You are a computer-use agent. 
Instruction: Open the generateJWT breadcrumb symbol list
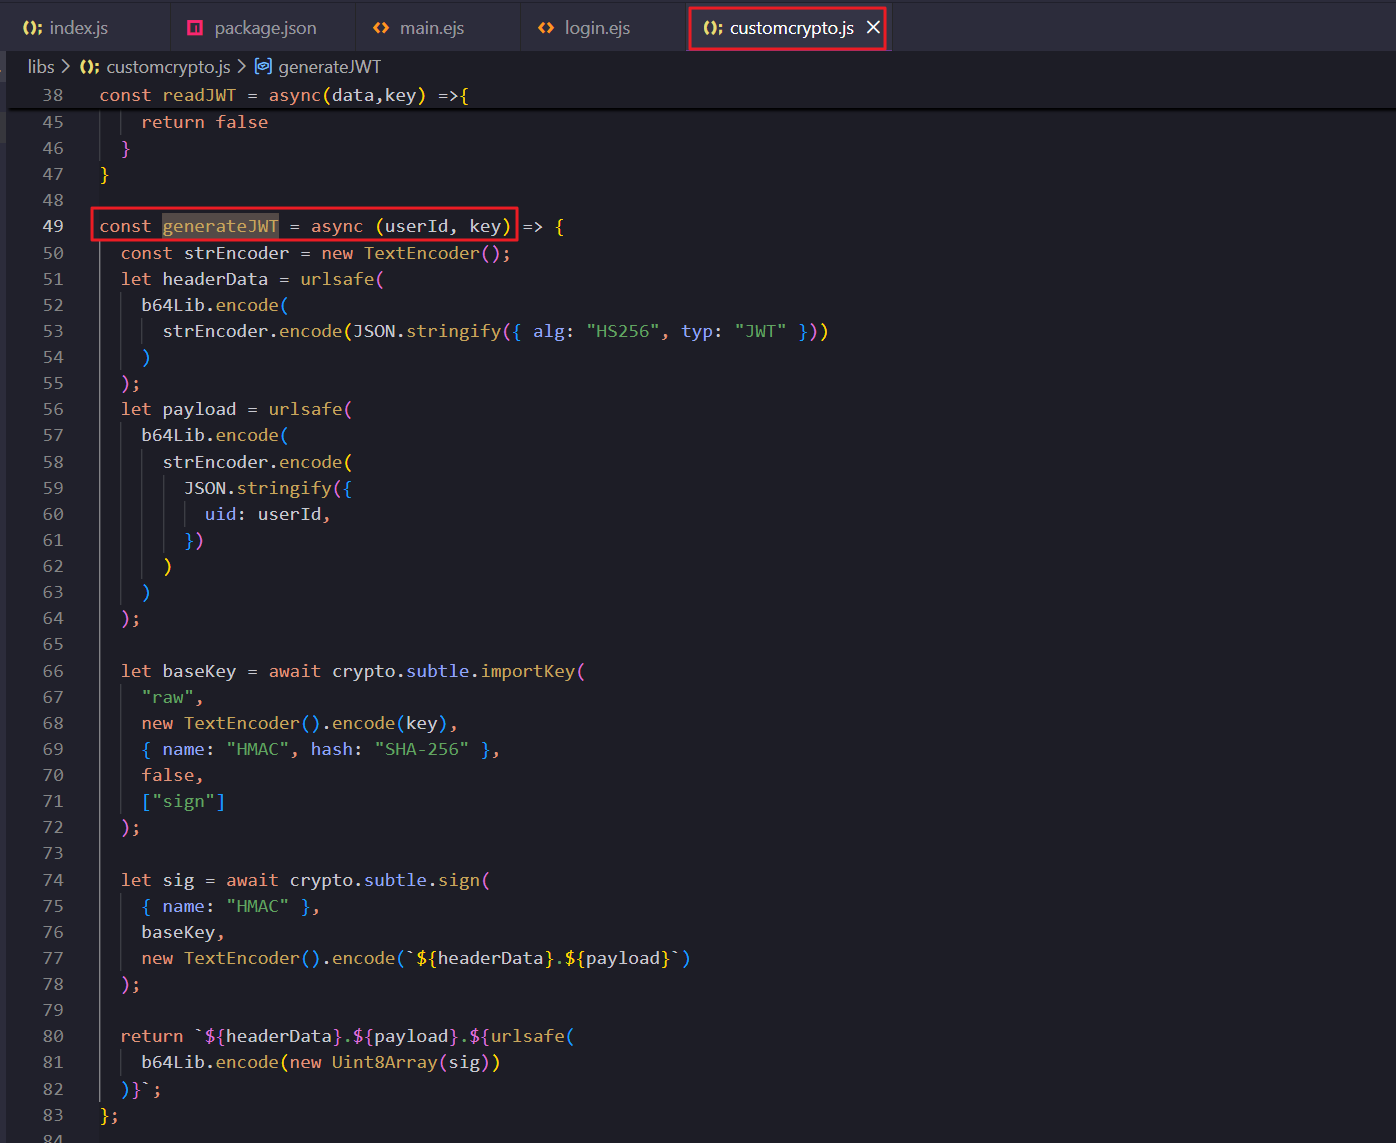329,67
